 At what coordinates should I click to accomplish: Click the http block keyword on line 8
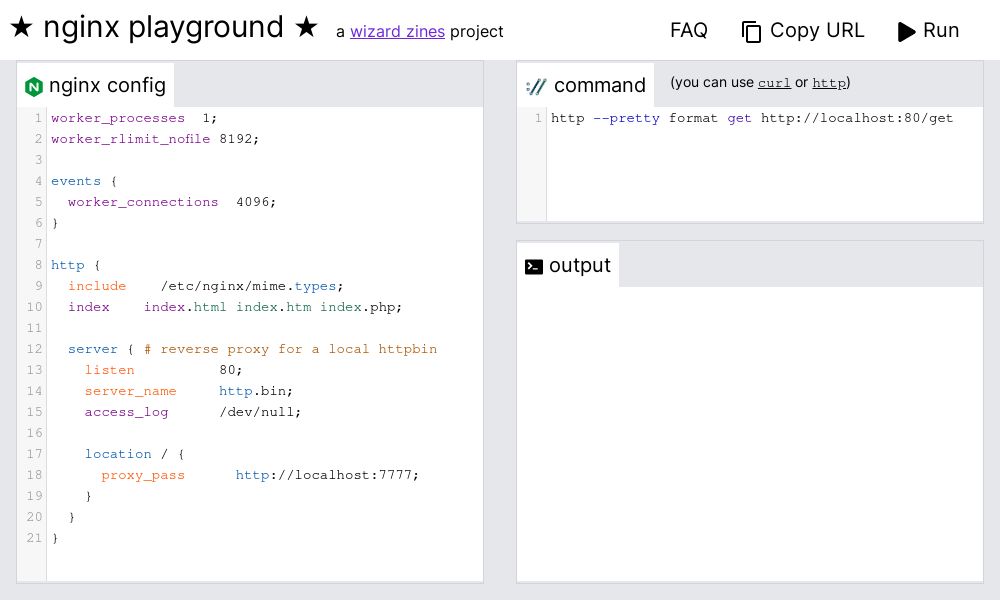[68, 265]
